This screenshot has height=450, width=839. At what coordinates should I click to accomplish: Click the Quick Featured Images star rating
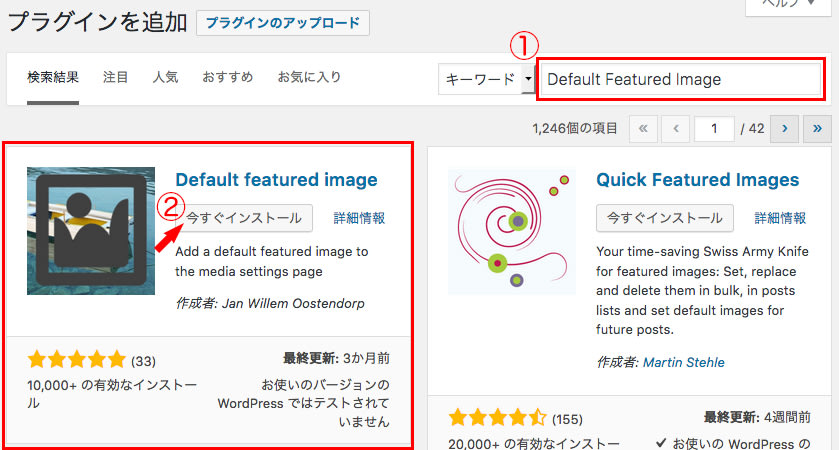(498, 417)
